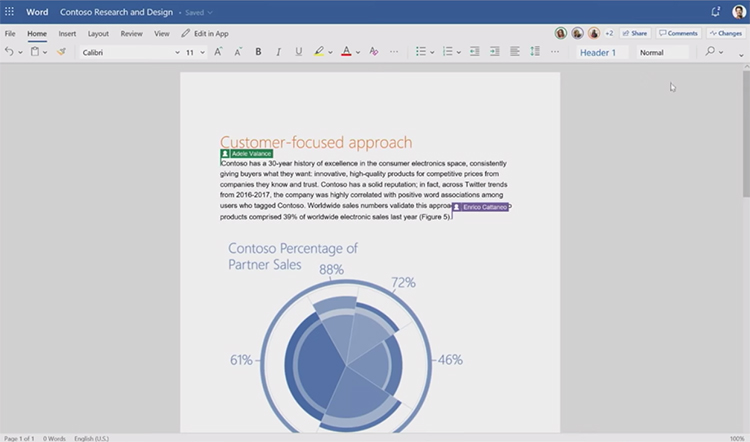Click the Clear Formatting icon
Image resolution: width=750 pixels, height=442 pixels.
(374, 52)
